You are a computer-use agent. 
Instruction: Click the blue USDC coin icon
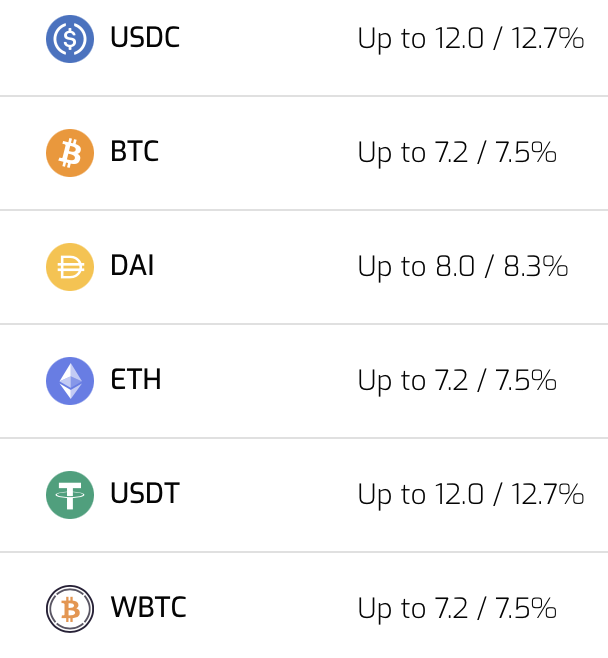click(70, 39)
